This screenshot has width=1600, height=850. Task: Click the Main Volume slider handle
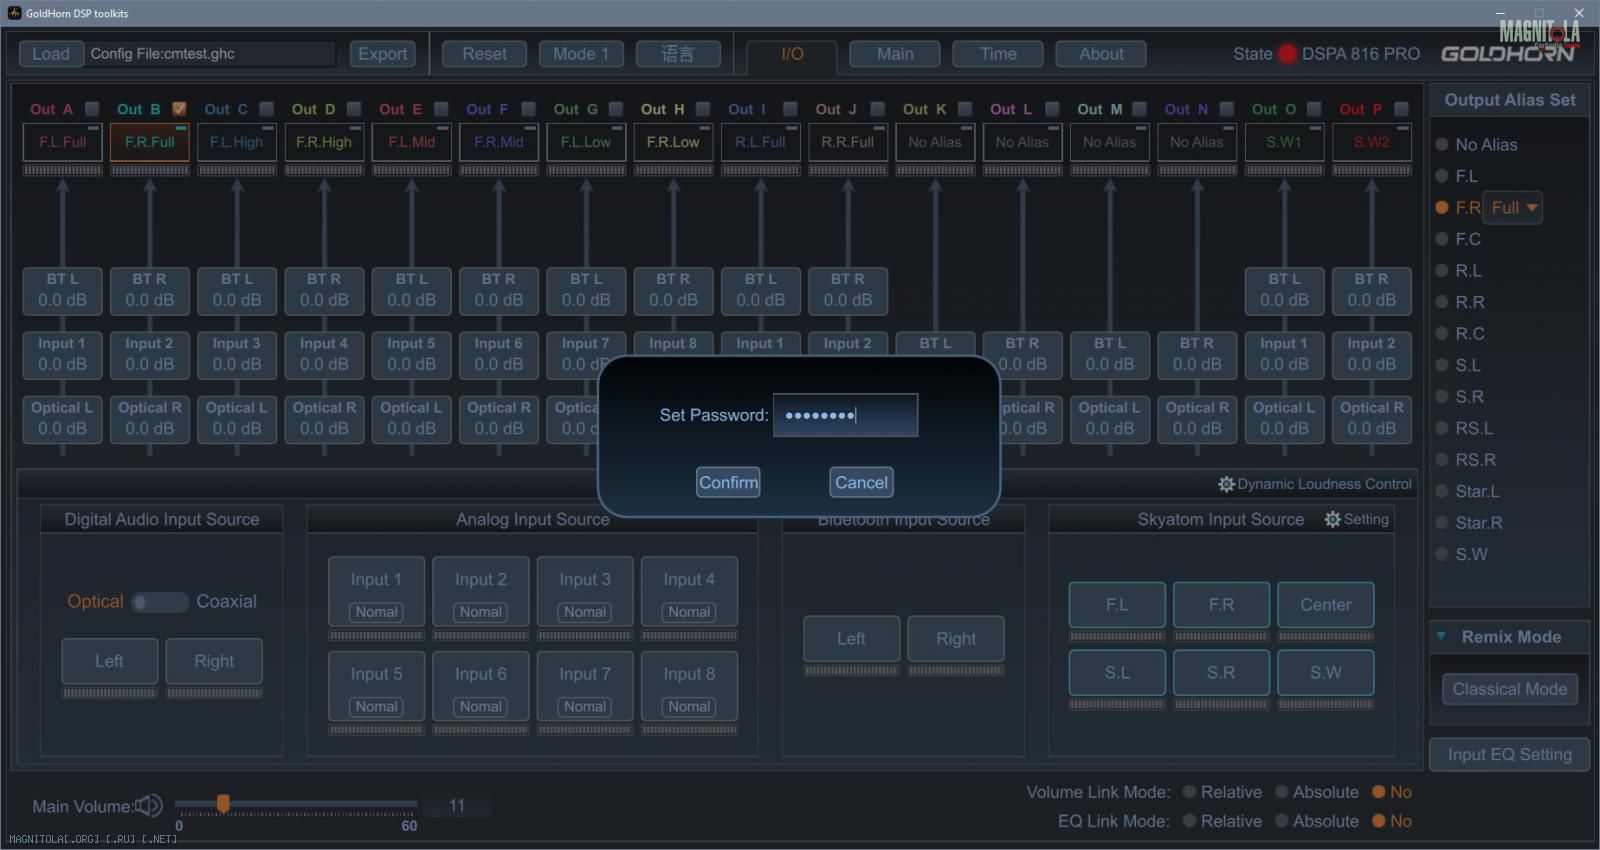[x=223, y=803]
